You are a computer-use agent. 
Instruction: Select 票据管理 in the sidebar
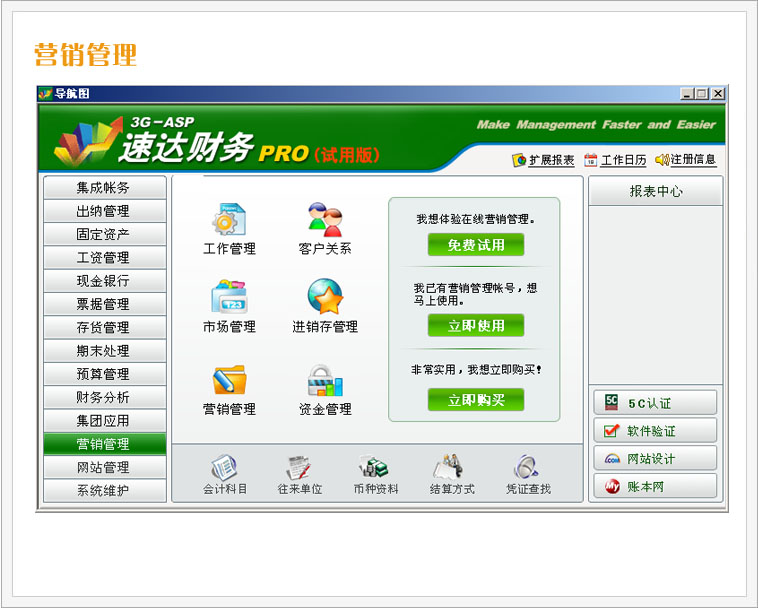(x=105, y=304)
